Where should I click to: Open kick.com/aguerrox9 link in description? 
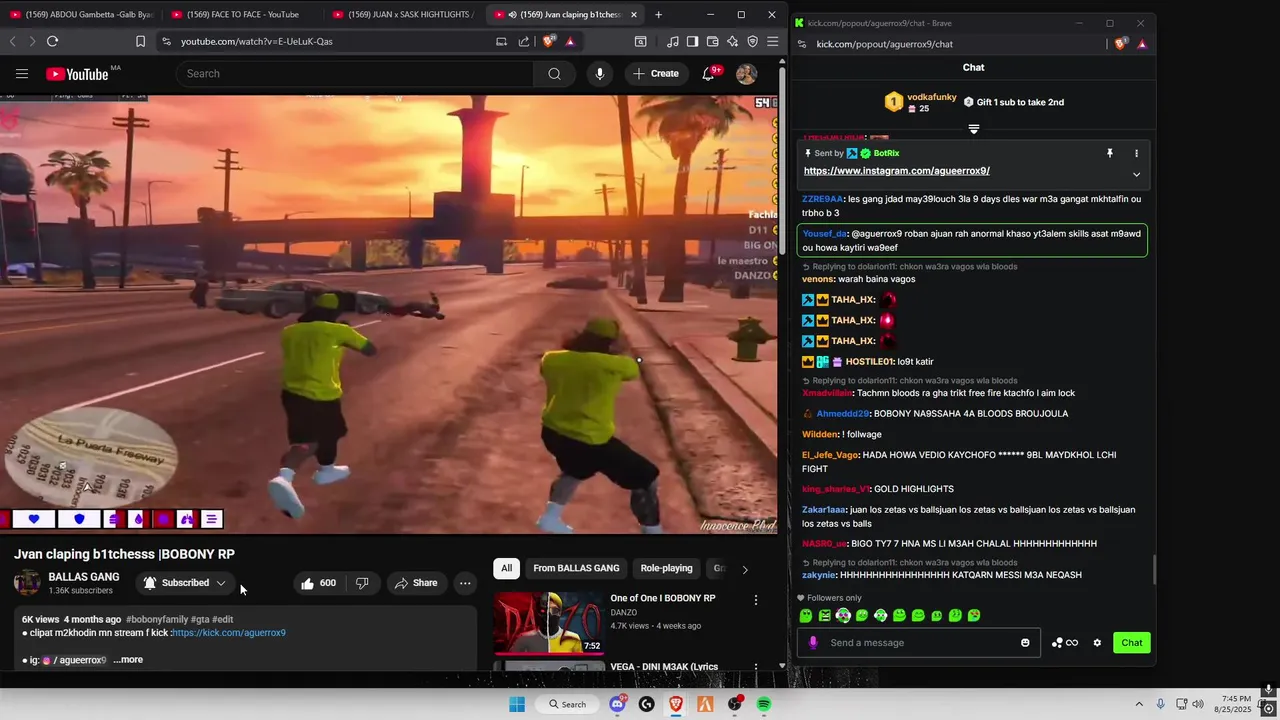pos(229,633)
